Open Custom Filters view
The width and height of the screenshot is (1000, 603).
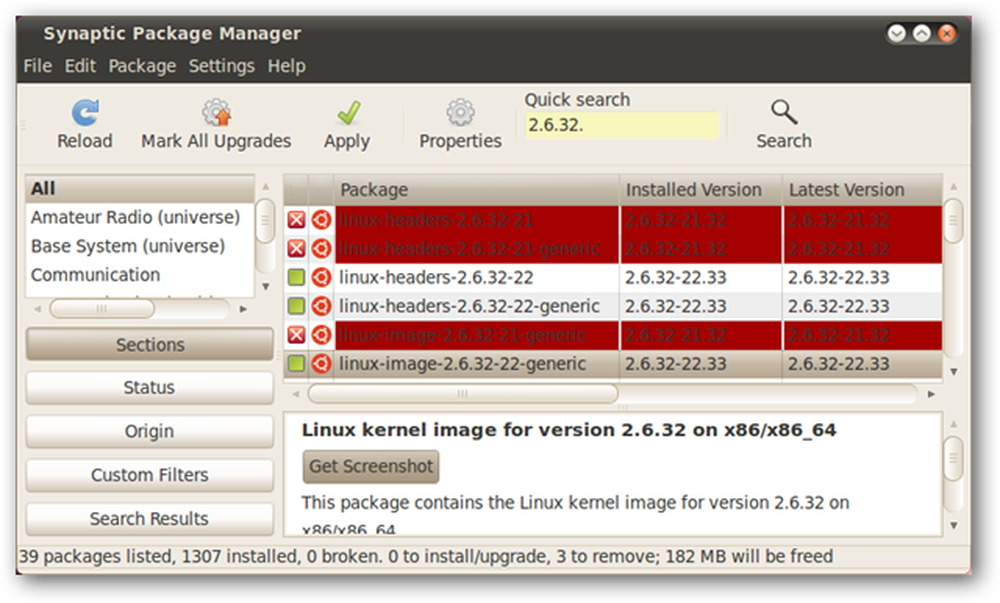(150, 475)
